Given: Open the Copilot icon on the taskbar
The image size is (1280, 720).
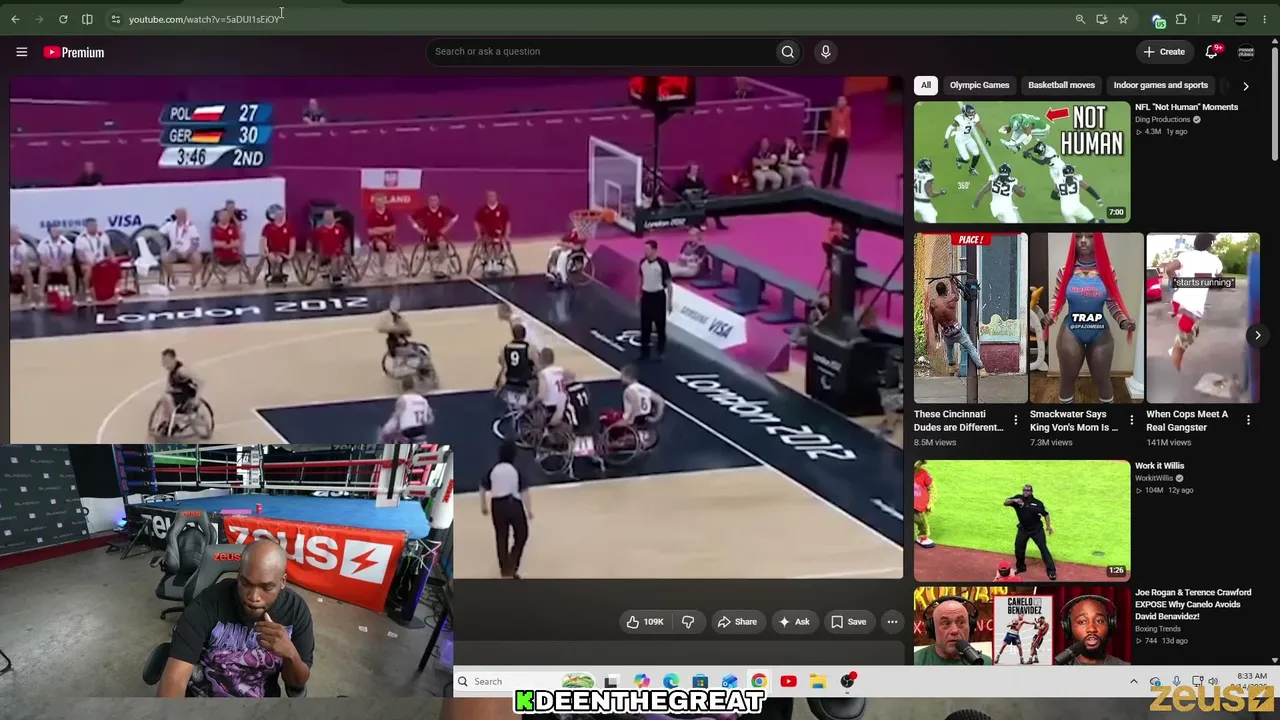Looking at the screenshot, I should (x=642, y=682).
